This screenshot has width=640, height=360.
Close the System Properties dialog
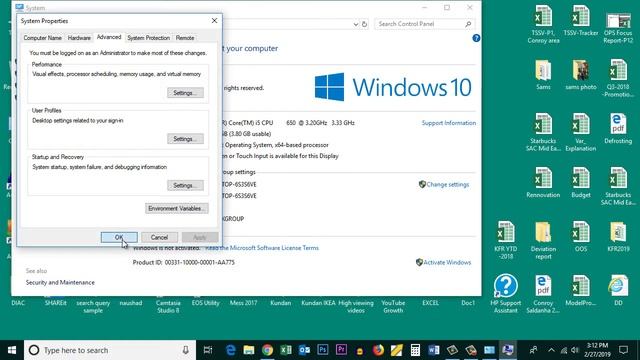point(214,20)
